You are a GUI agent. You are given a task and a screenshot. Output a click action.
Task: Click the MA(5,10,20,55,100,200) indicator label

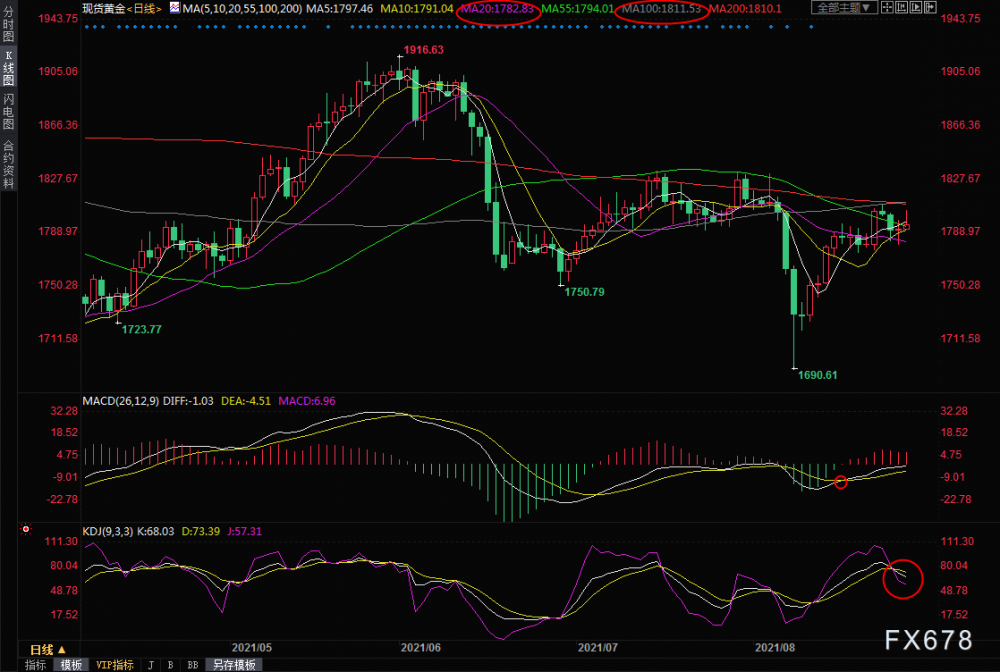pos(242,8)
